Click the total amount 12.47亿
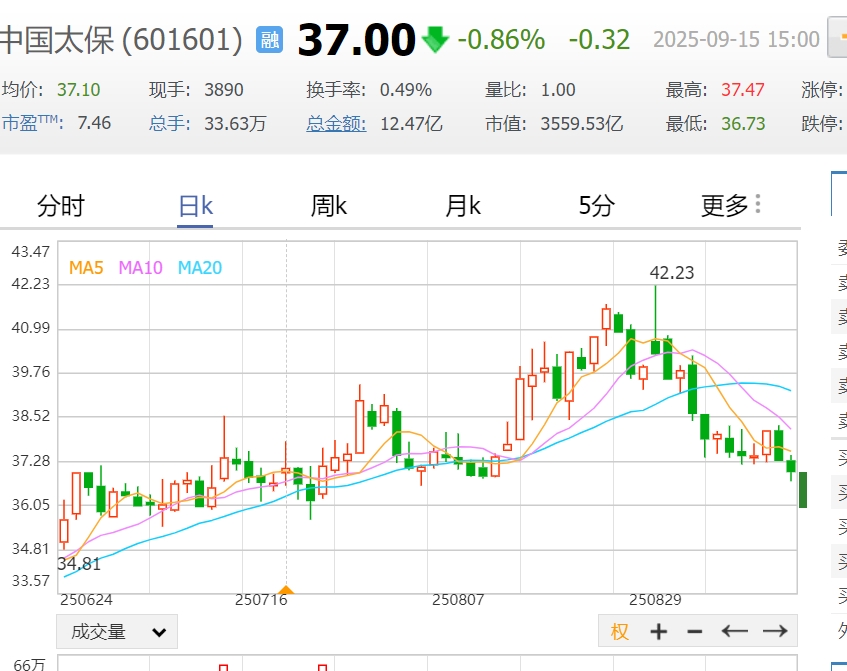Screen dimensions: 847x671 [x=412, y=124]
